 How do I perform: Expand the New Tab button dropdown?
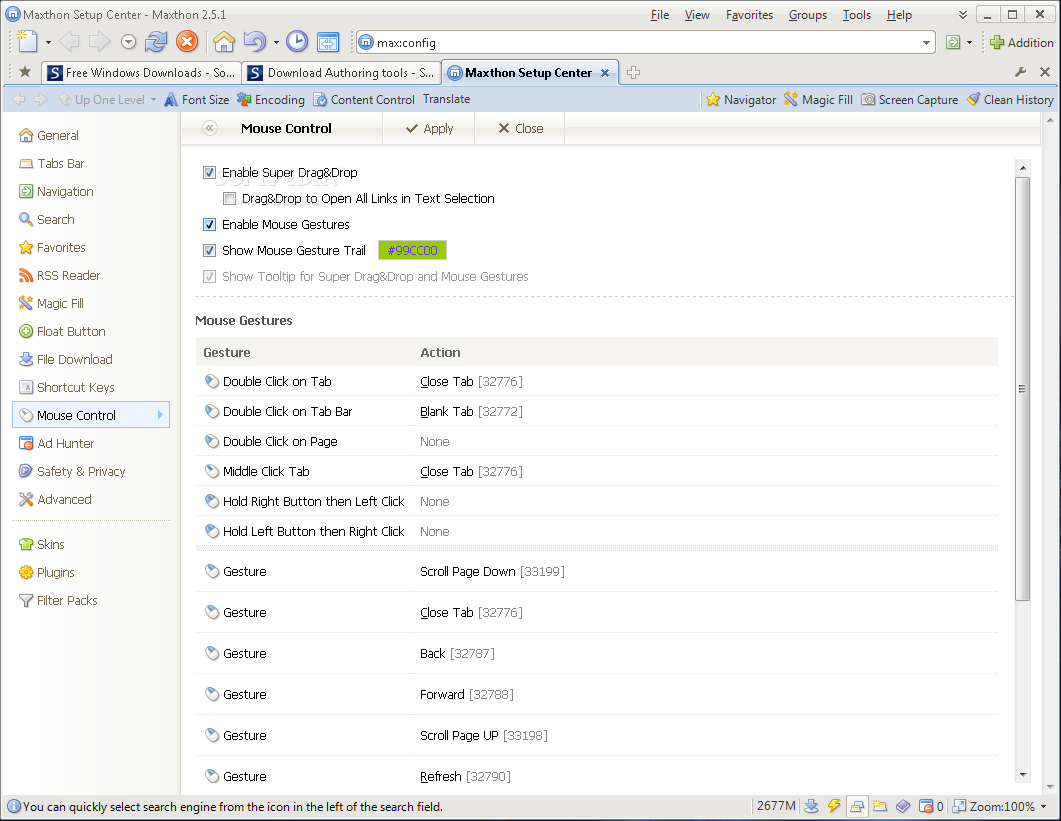click(x=48, y=43)
